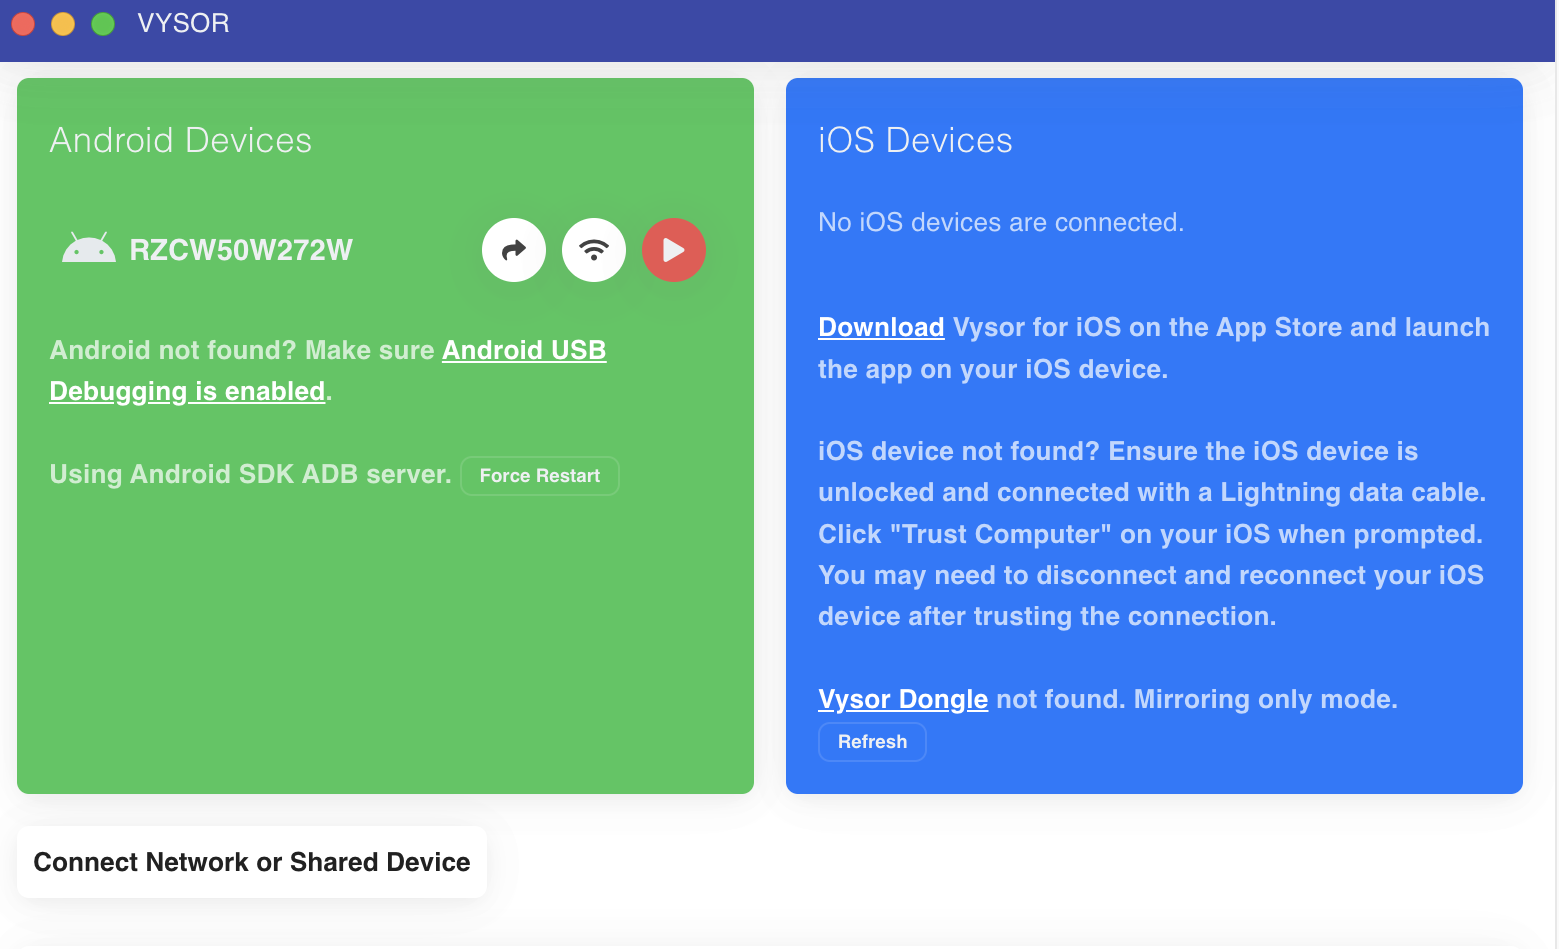Click the 'Mirroring only mode' status text
The width and height of the screenshot is (1559, 949).
[x=1264, y=699]
